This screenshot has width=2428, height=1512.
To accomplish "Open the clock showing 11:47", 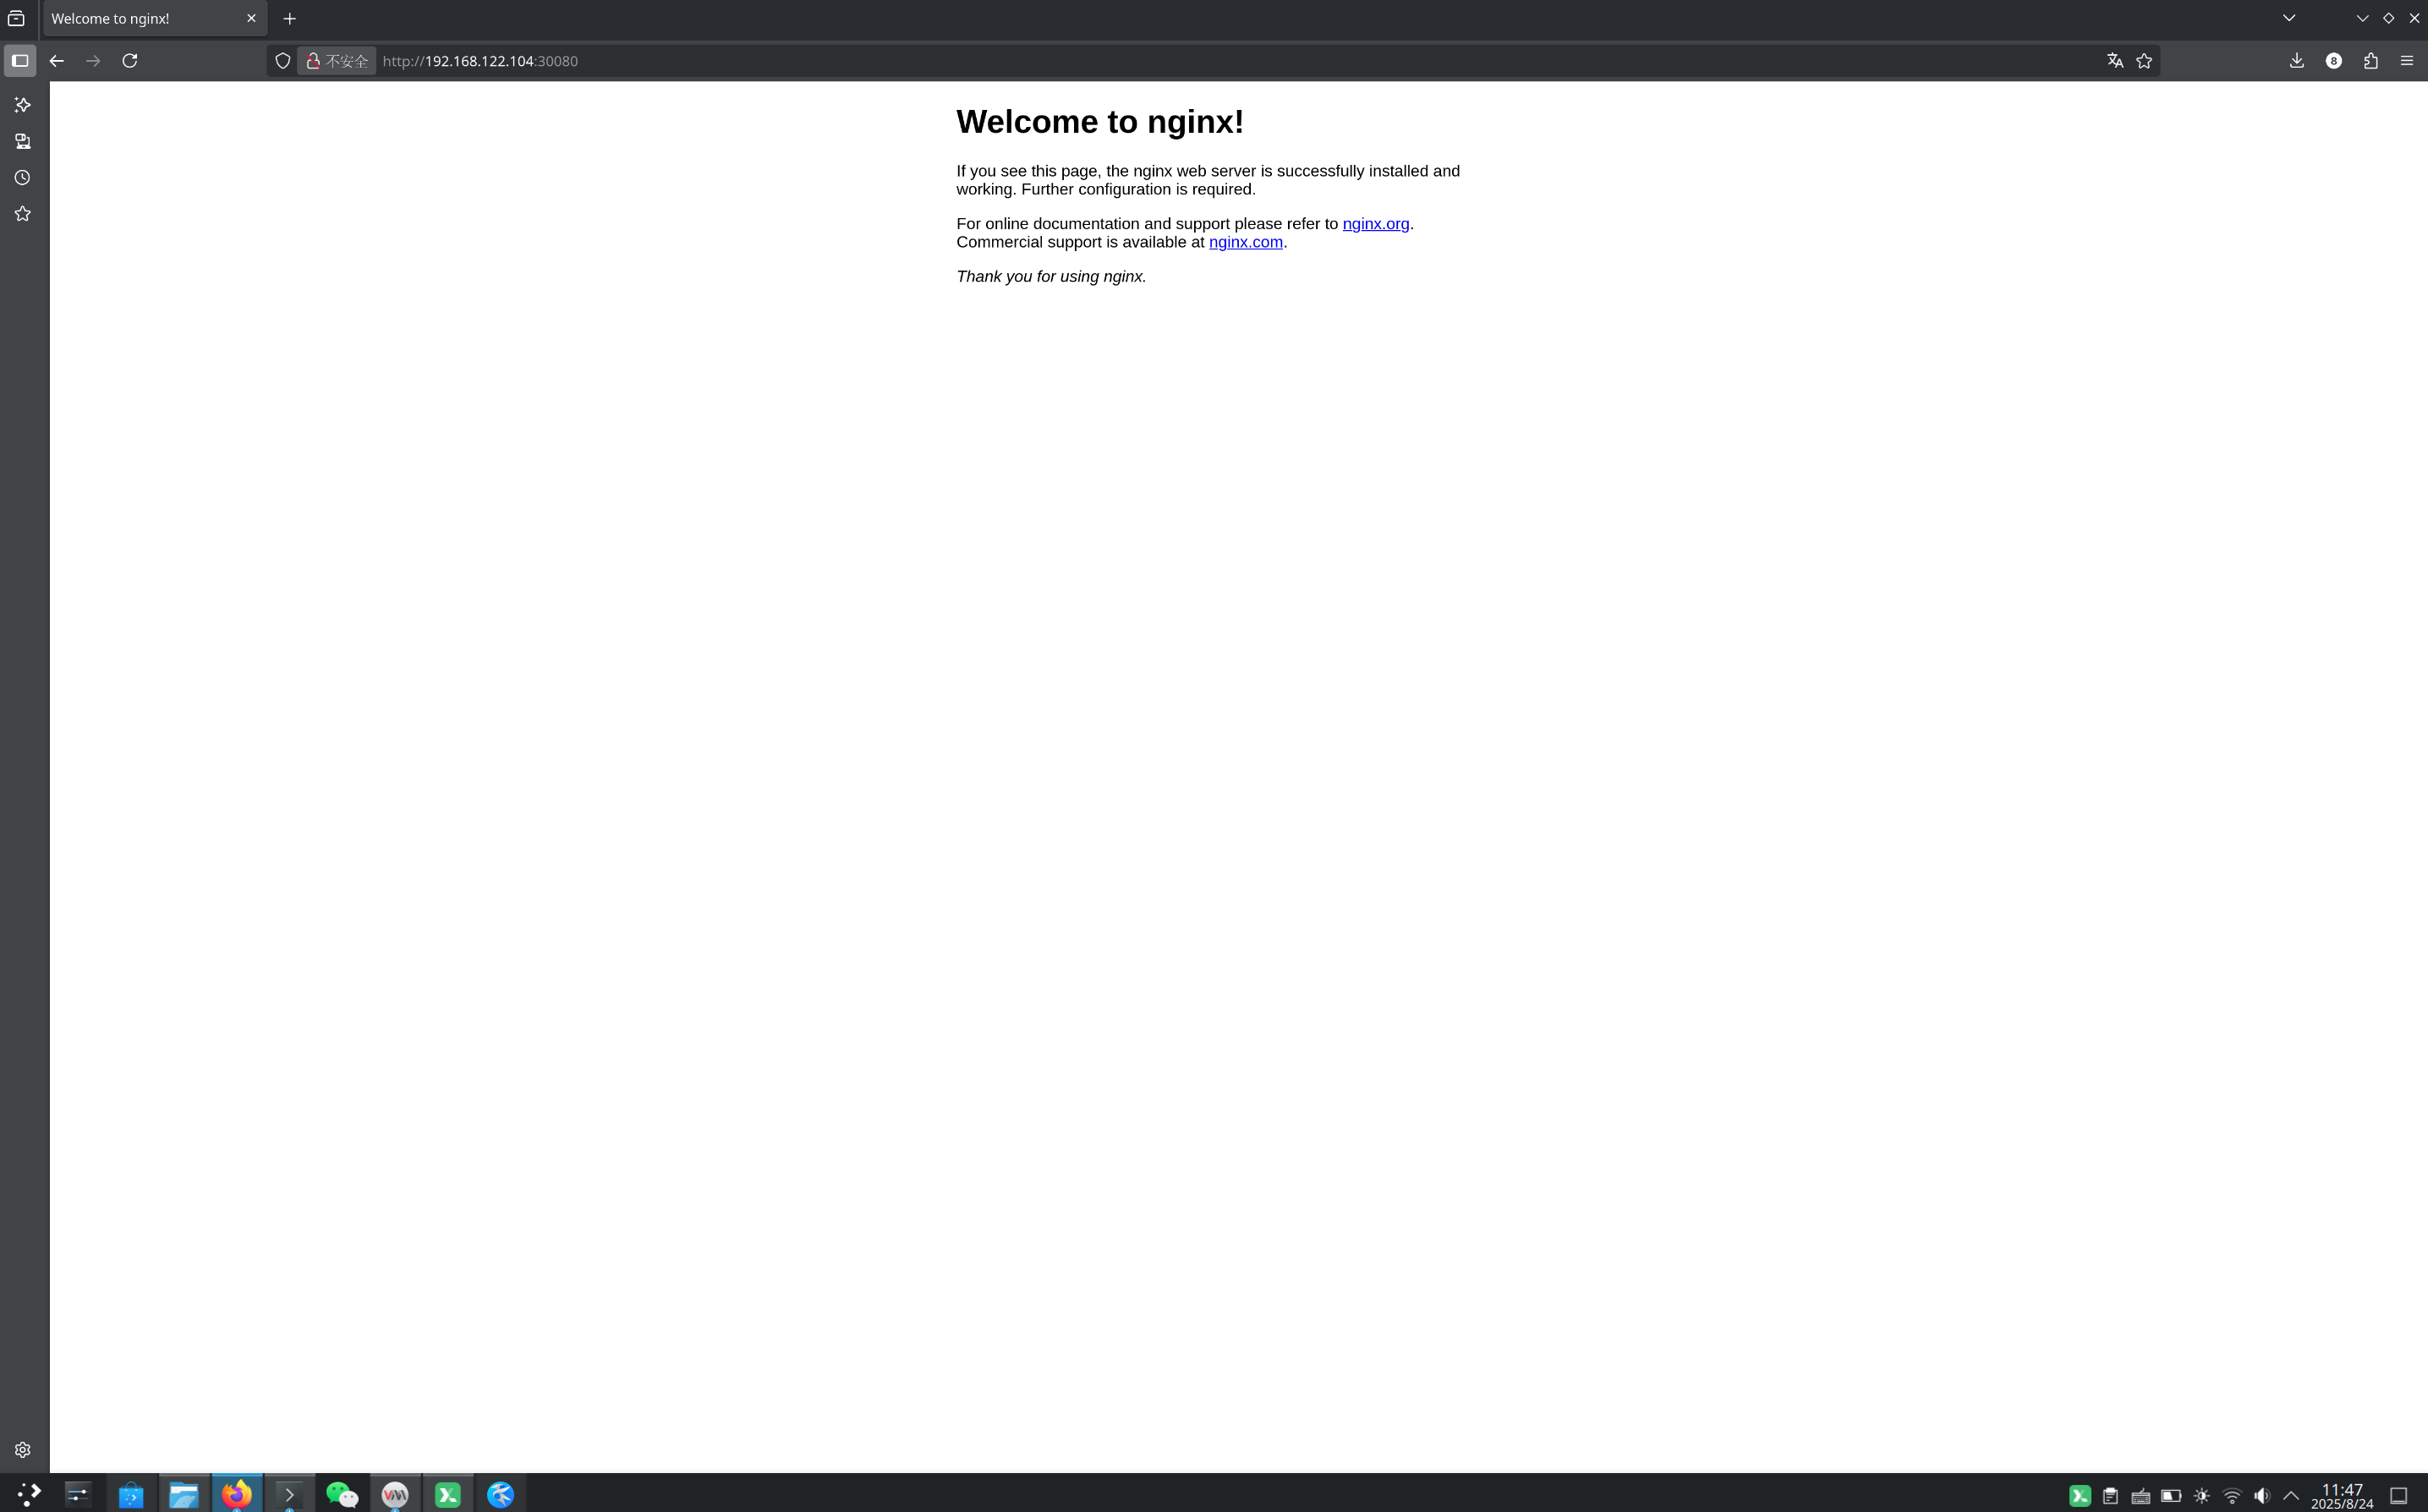I will (x=2342, y=1496).
